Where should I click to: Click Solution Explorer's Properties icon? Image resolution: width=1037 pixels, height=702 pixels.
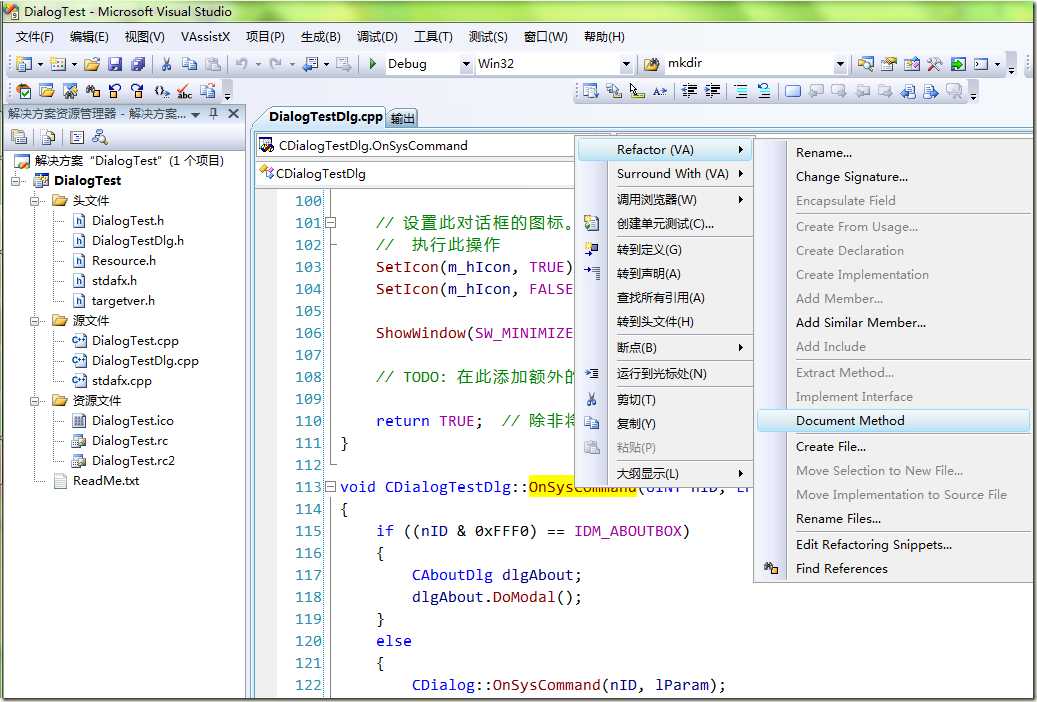[19, 138]
